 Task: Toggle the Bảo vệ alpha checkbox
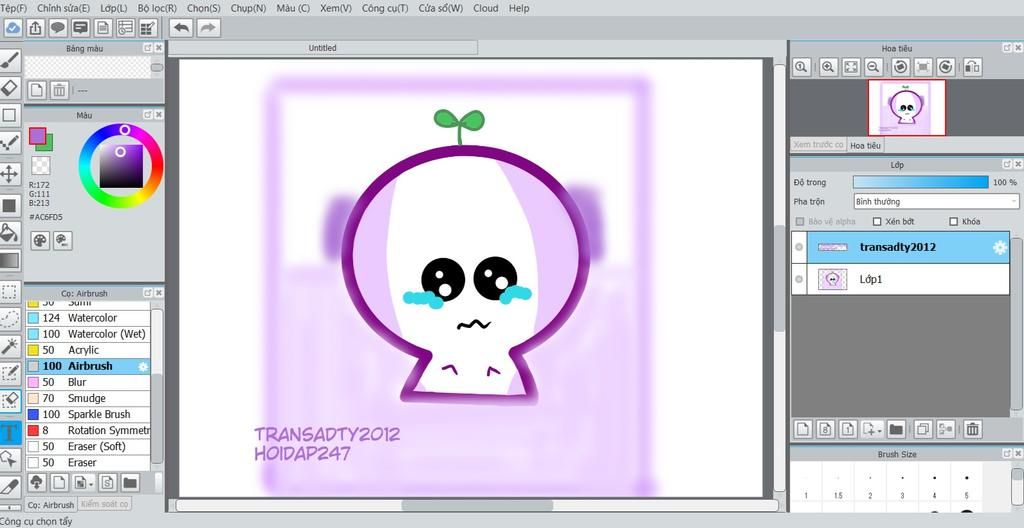click(x=800, y=222)
